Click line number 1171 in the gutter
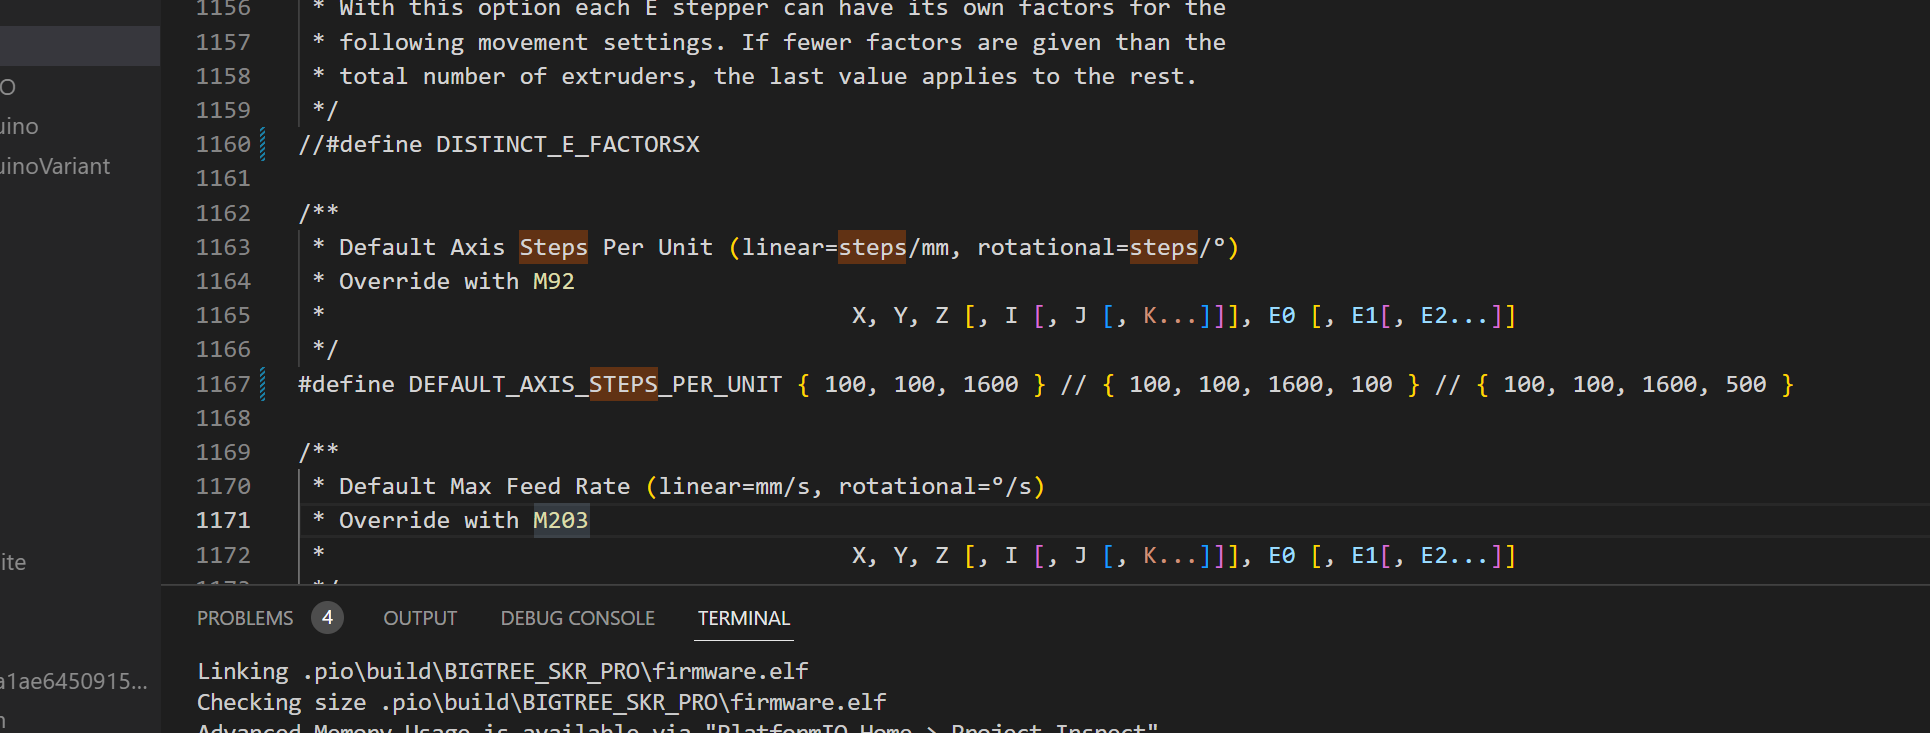The image size is (1930, 733). [223, 520]
